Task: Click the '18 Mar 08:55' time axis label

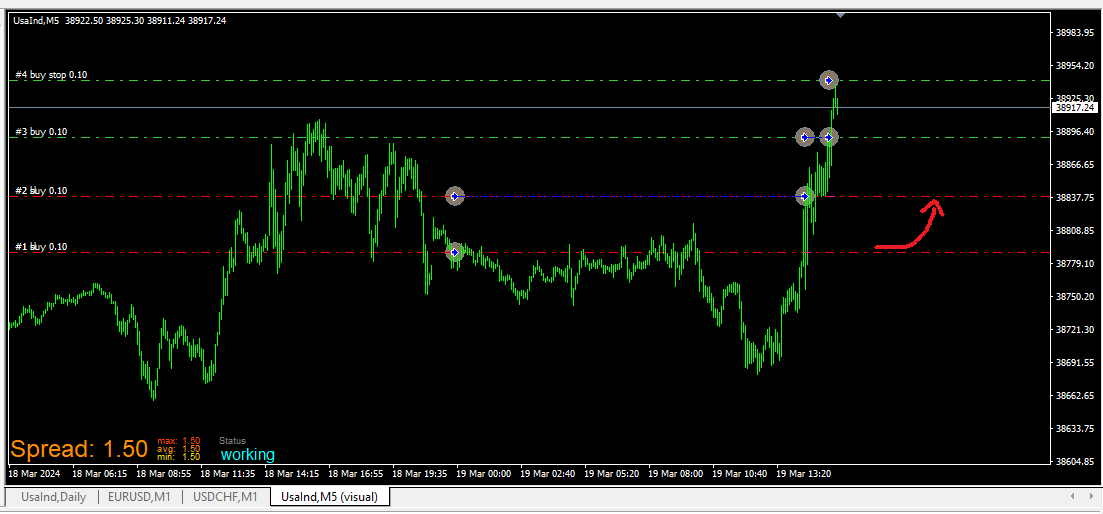Action: pos(163,474)
